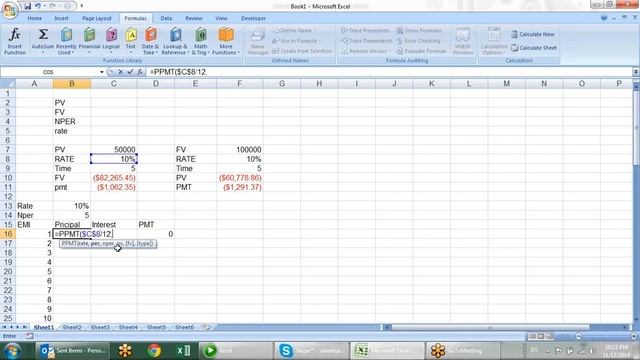Click the Watch Window button
Viewport: 640px width, 360px height.
463,41
